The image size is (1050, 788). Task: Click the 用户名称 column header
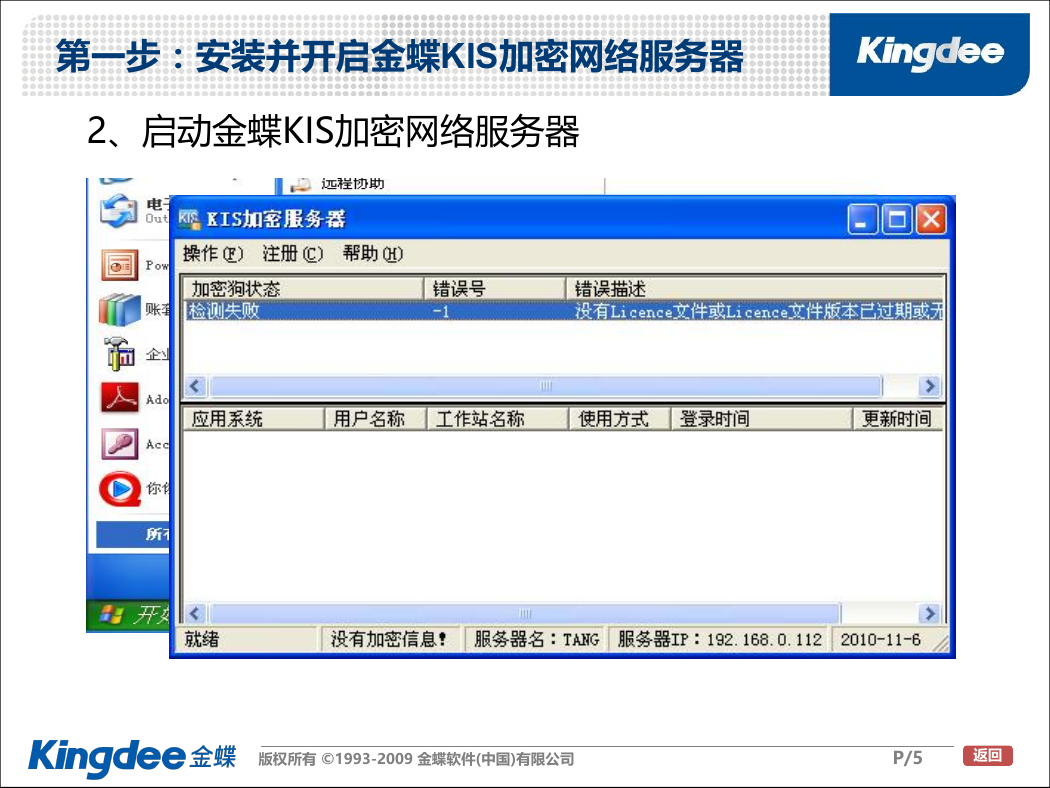376,418
